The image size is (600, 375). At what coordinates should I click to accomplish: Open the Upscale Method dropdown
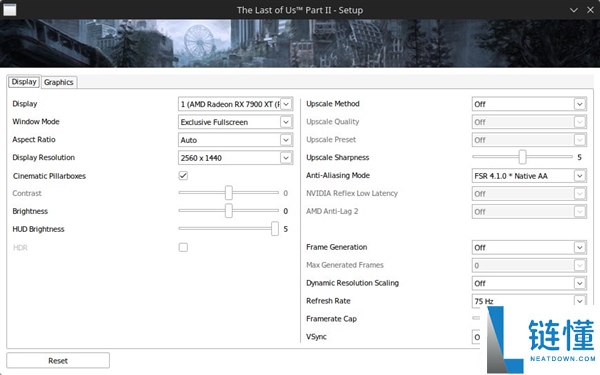click(x=529, y=104)
